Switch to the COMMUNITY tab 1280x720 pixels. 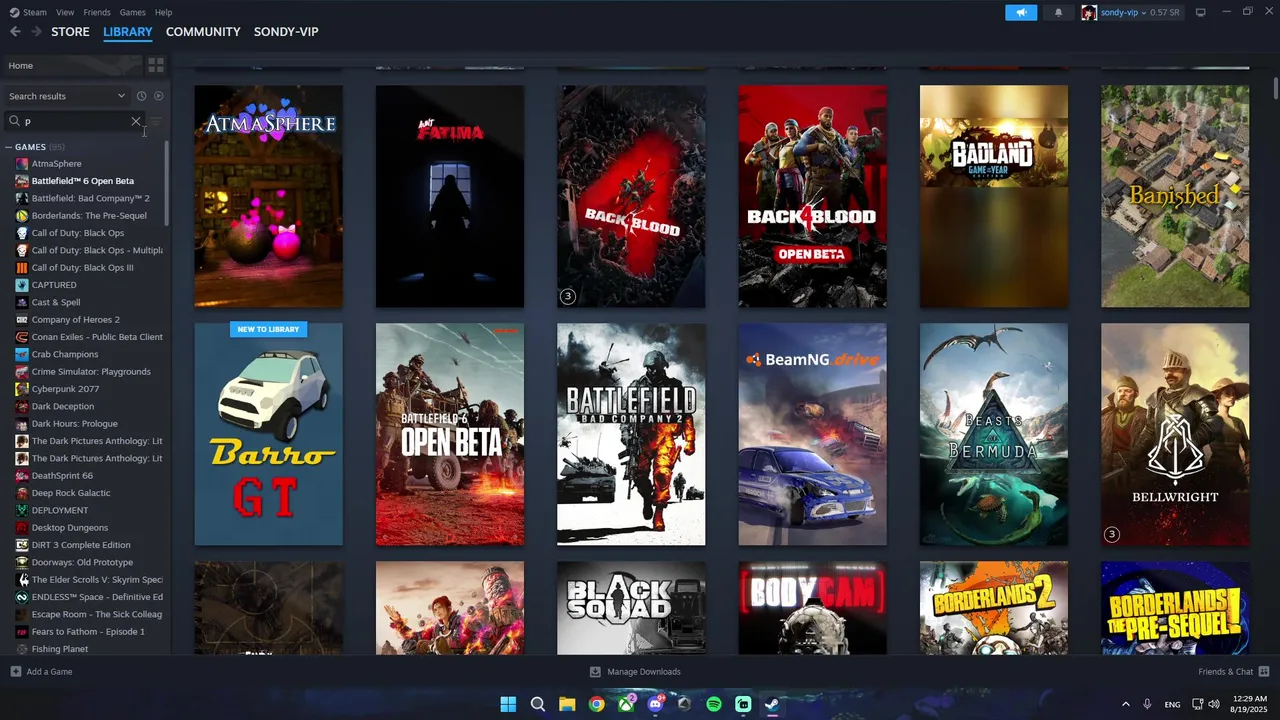203,32
